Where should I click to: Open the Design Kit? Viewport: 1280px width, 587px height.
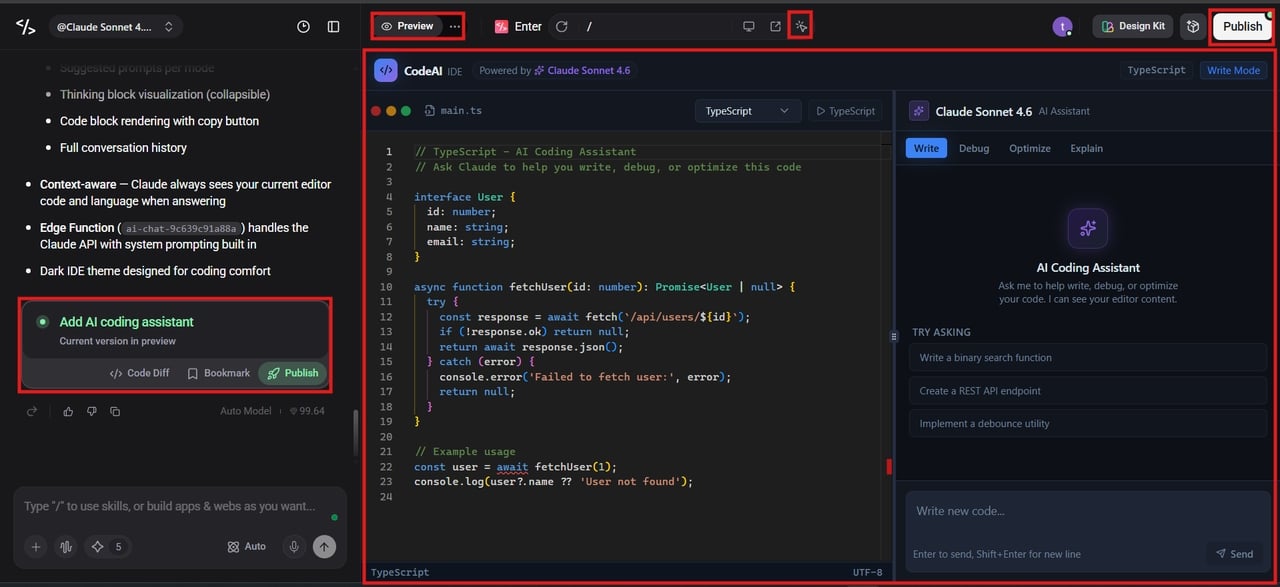(x=1133, y=26)
